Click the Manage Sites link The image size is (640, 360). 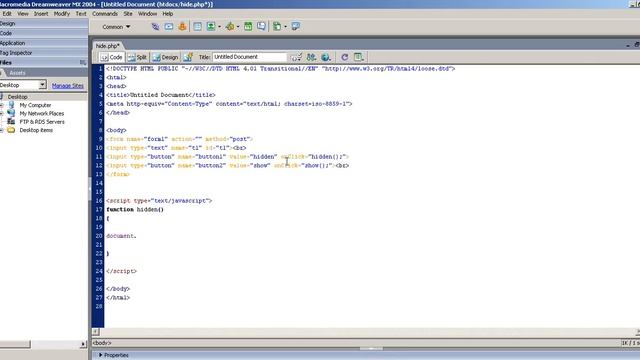point(68,86)
